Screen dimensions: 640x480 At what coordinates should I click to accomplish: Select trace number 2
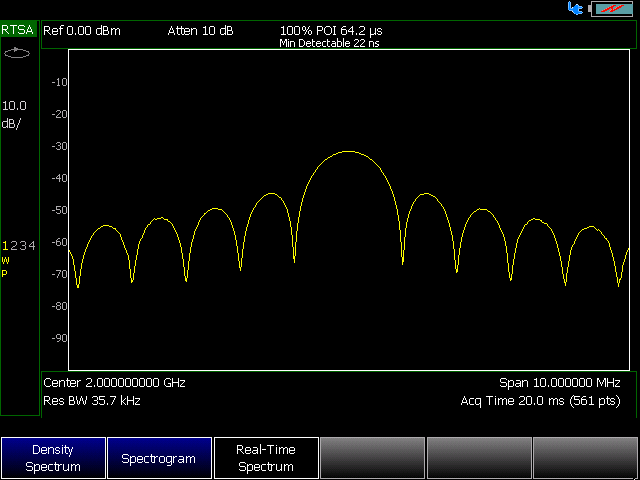(14, 246)
